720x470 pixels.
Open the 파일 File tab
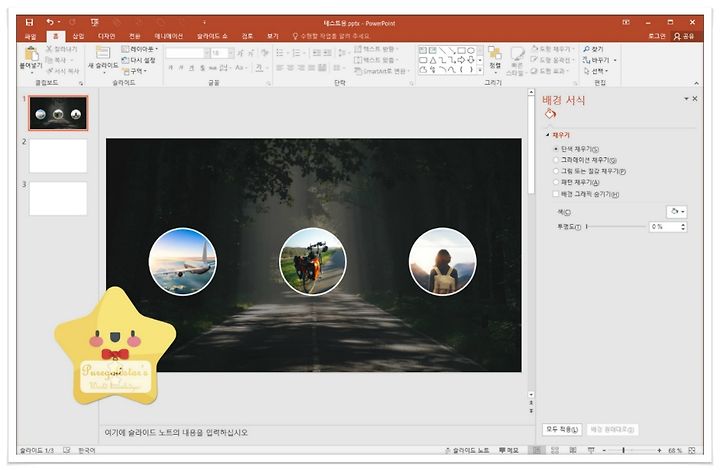click(x=30, y=36)
